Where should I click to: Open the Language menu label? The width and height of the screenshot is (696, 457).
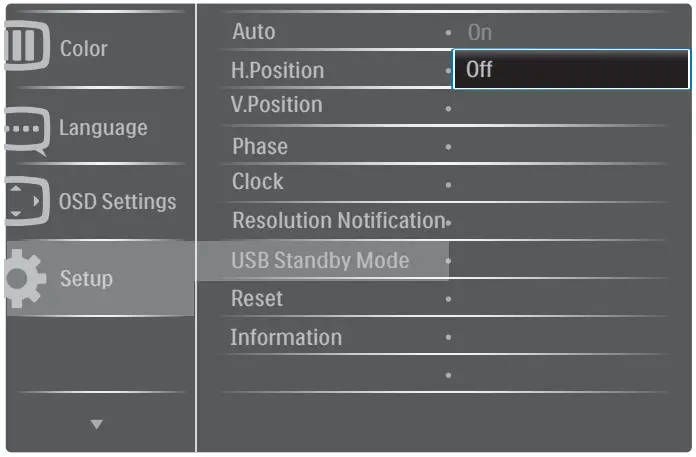[x=103, y=128]
